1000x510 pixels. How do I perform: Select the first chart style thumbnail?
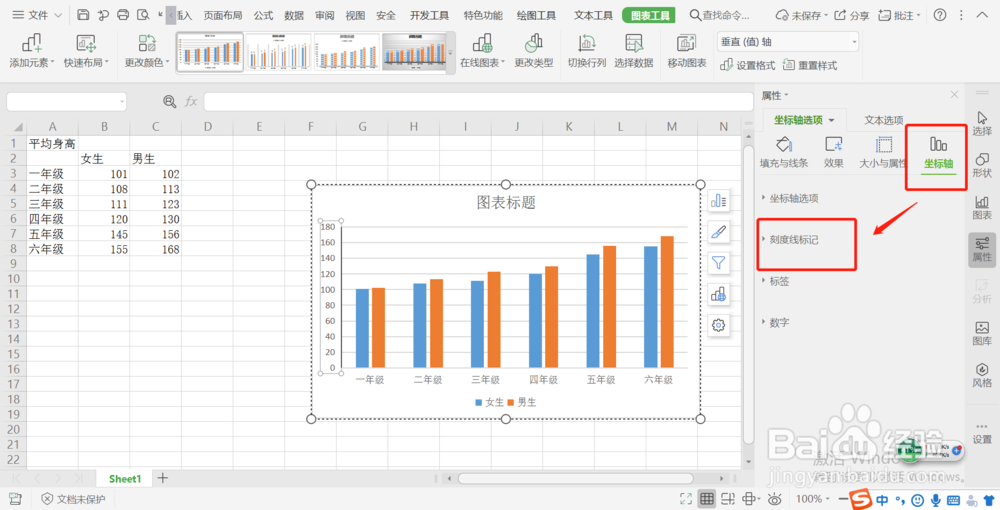click(210, 52)
